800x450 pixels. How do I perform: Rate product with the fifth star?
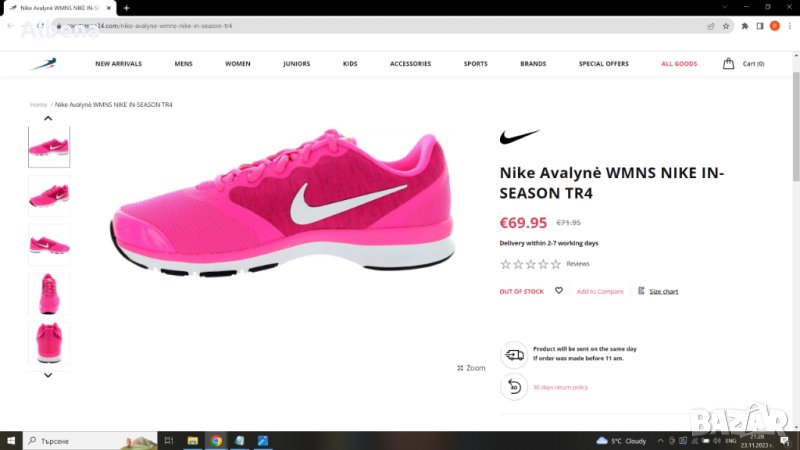pyautogui.click(x=556, y=264)
